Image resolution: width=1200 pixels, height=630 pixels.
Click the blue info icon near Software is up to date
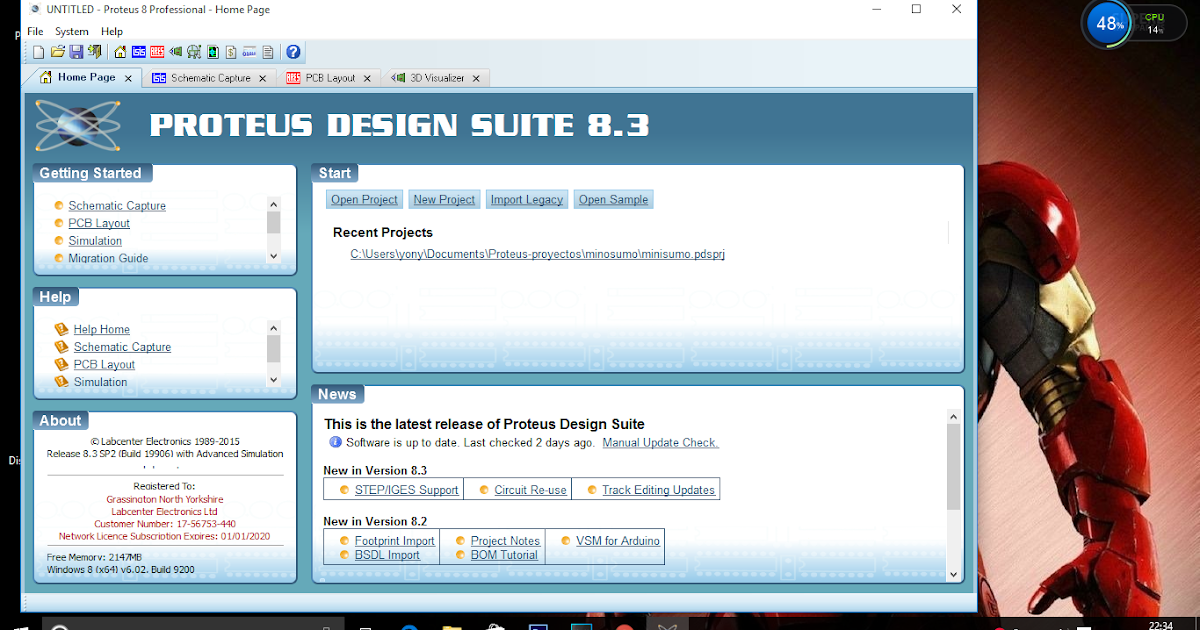[336, 442]
